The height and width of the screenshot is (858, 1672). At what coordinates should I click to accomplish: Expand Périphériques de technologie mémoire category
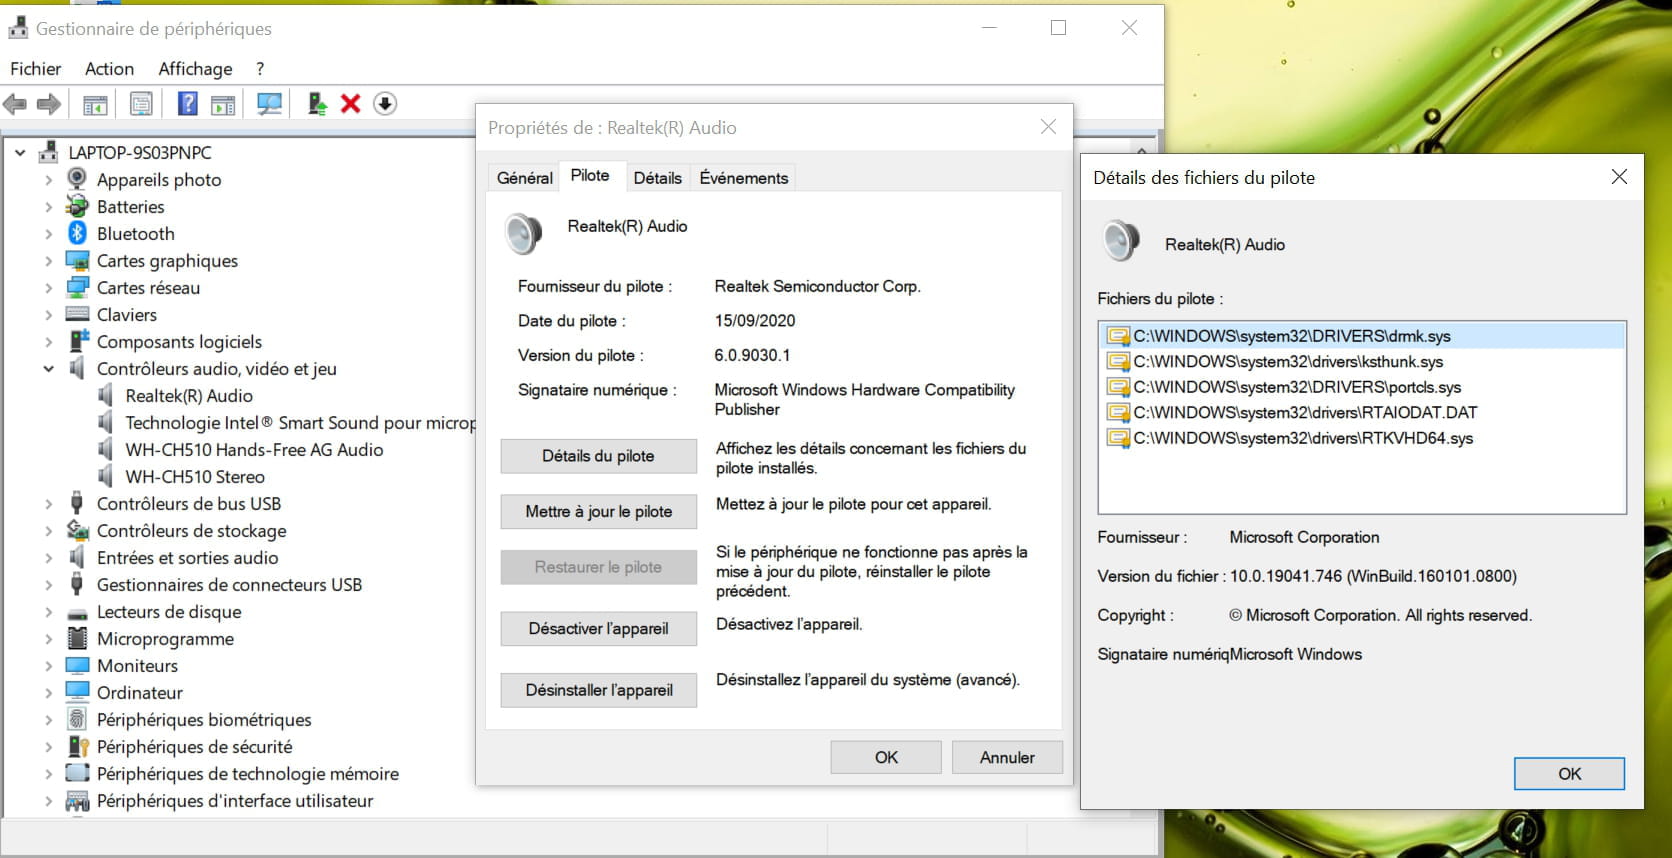tap(48, 774)
